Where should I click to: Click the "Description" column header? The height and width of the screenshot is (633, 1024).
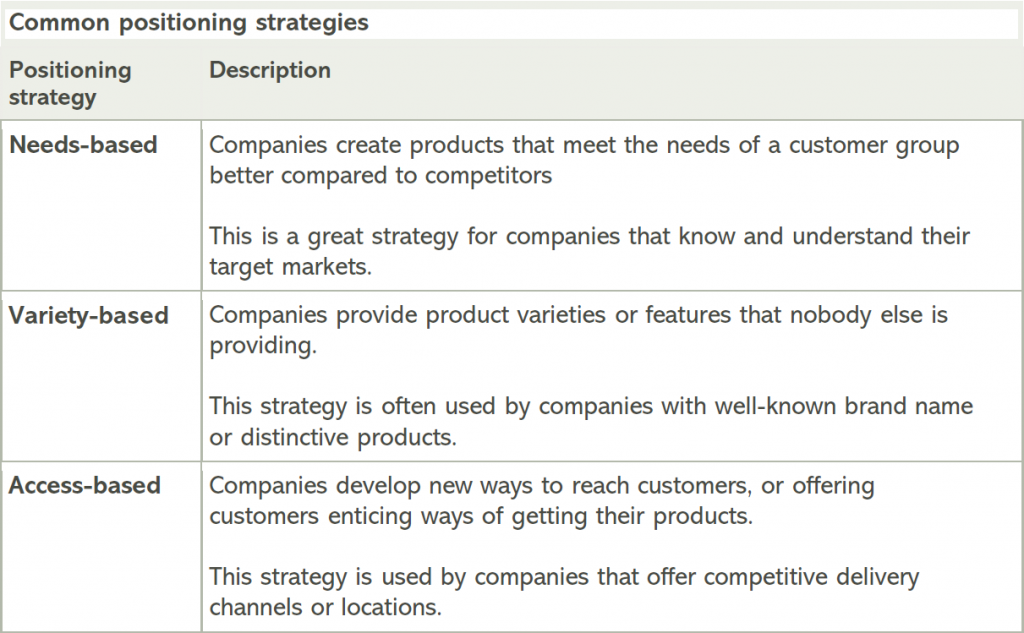coord(270,71)
